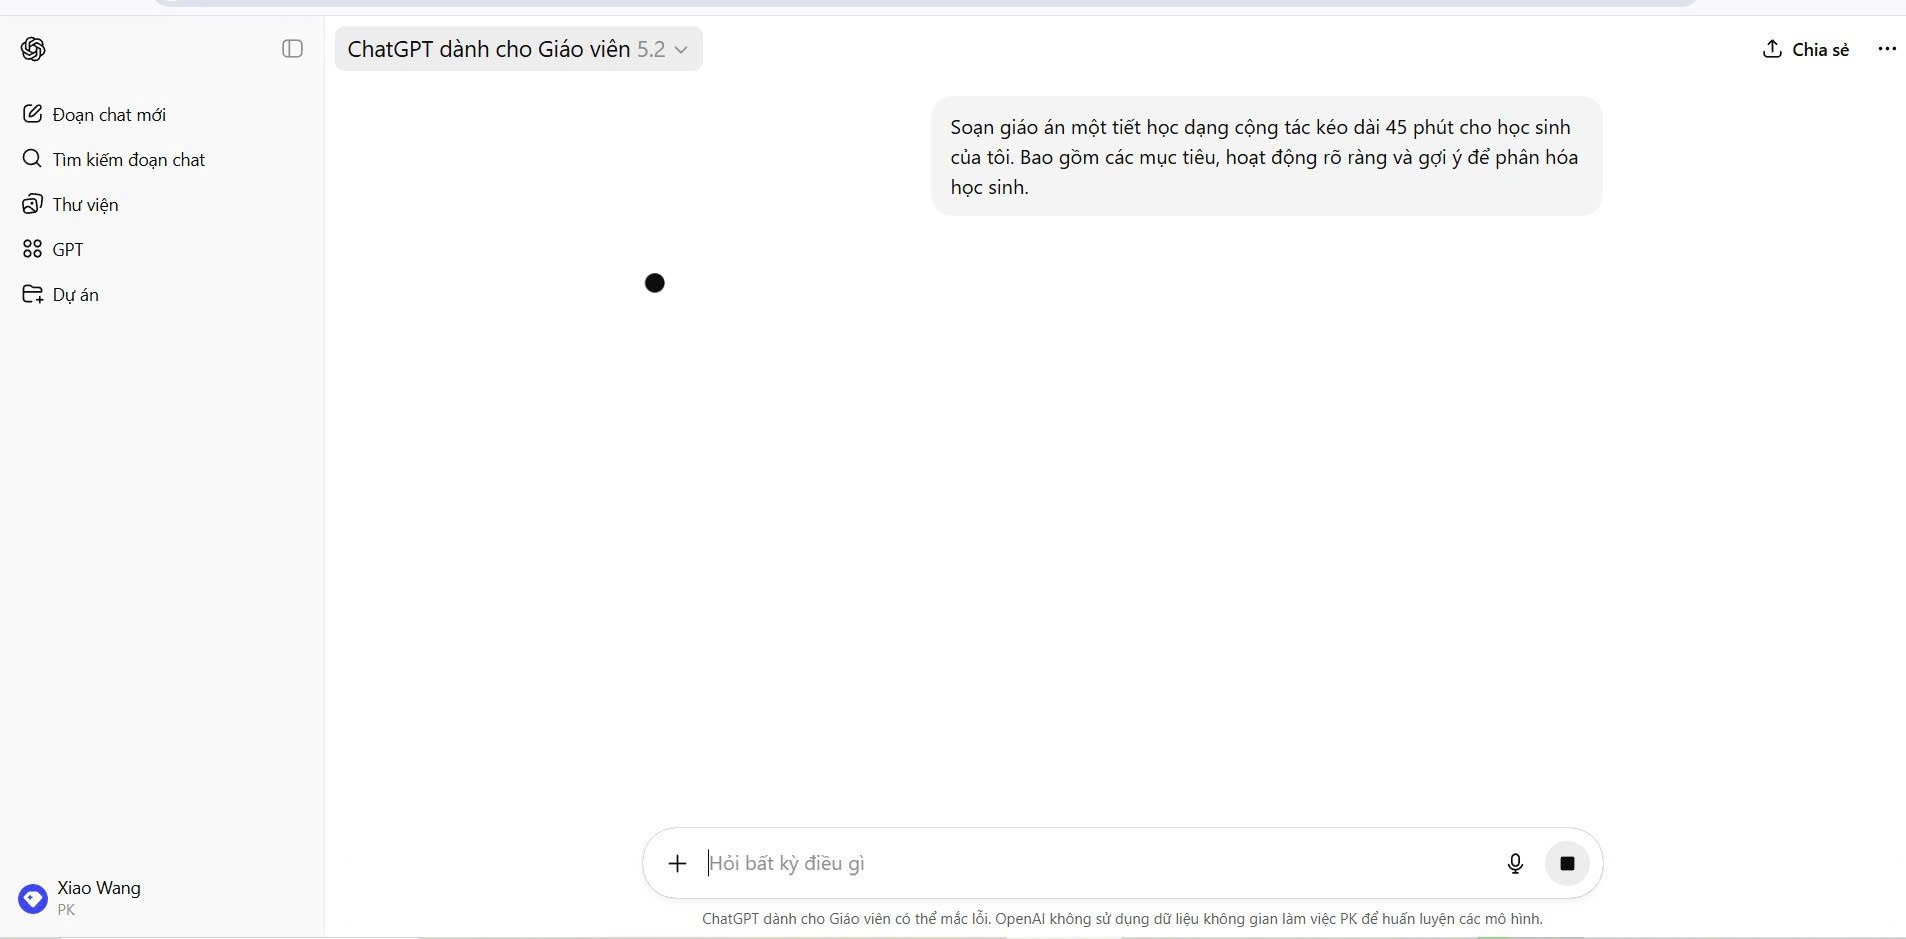Click the user message bubble text
The image size is (1906, 939).
click(1266, 157)
